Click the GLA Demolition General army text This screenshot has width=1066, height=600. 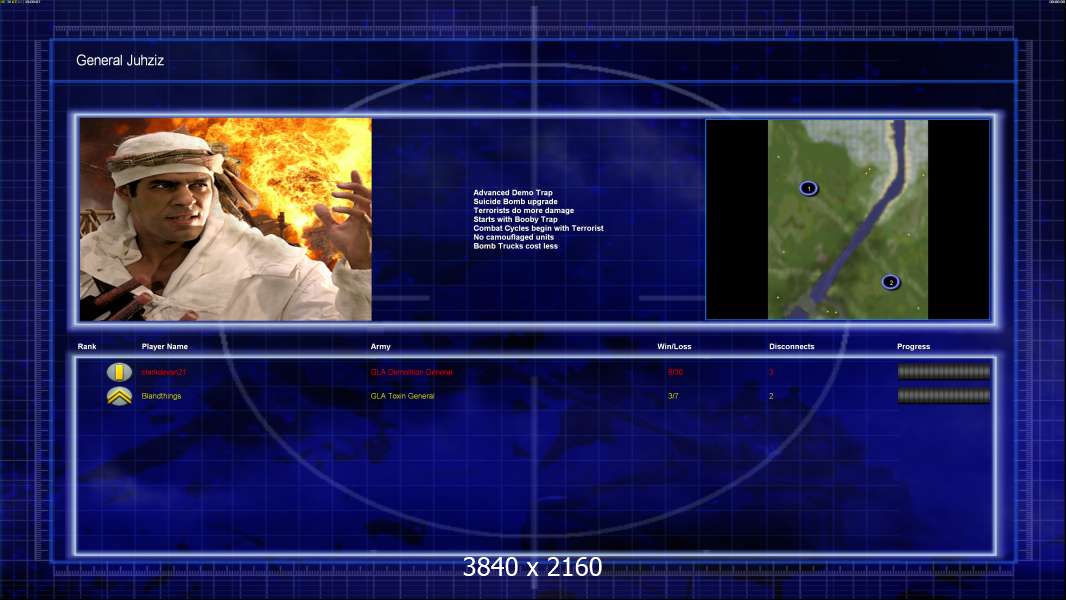tap(411, 372)
